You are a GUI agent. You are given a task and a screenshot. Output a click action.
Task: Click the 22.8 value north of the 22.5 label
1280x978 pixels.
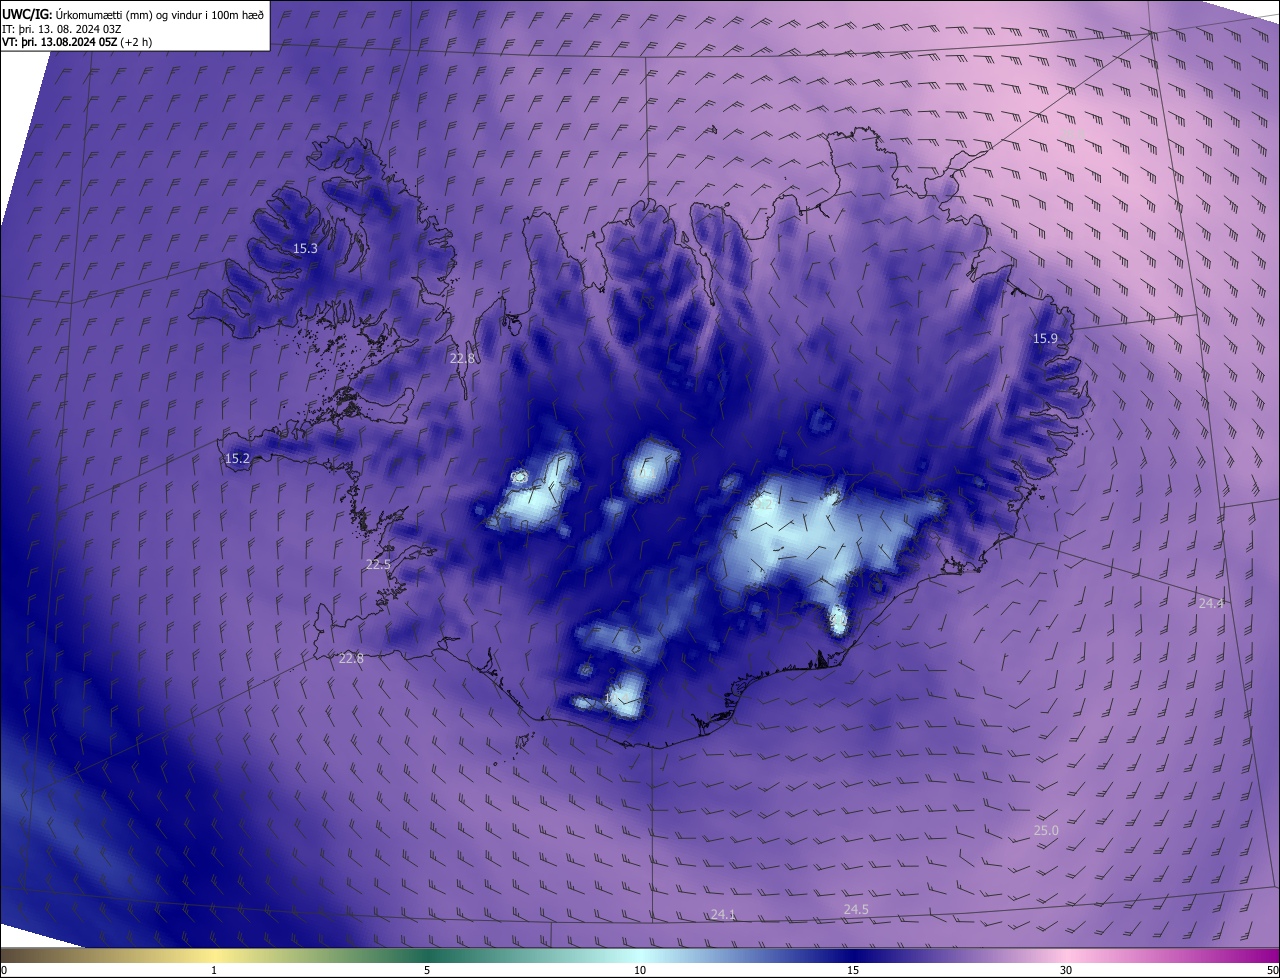click(462, 358)
